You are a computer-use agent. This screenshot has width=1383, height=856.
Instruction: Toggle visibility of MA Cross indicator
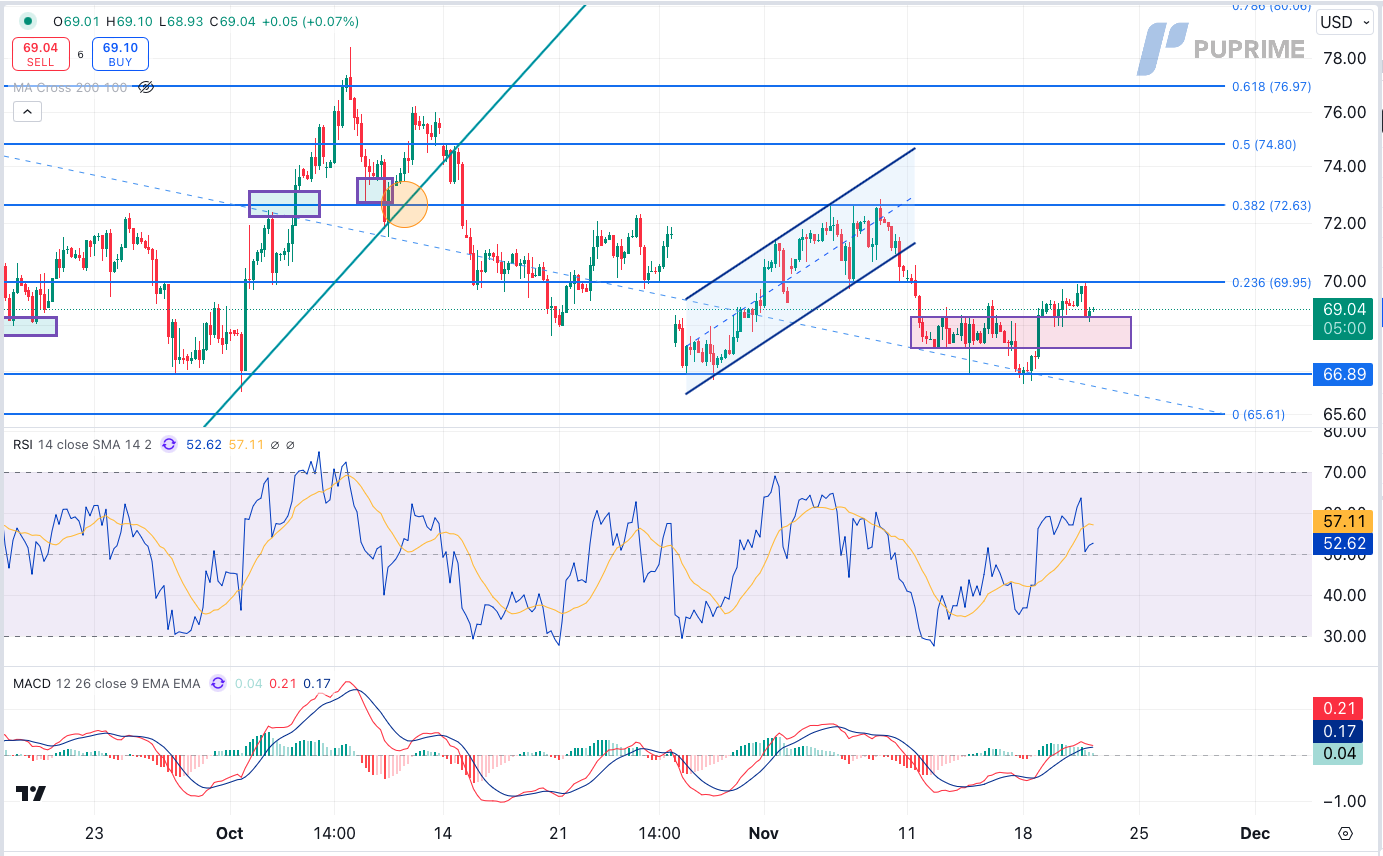[x=146, y=87]
